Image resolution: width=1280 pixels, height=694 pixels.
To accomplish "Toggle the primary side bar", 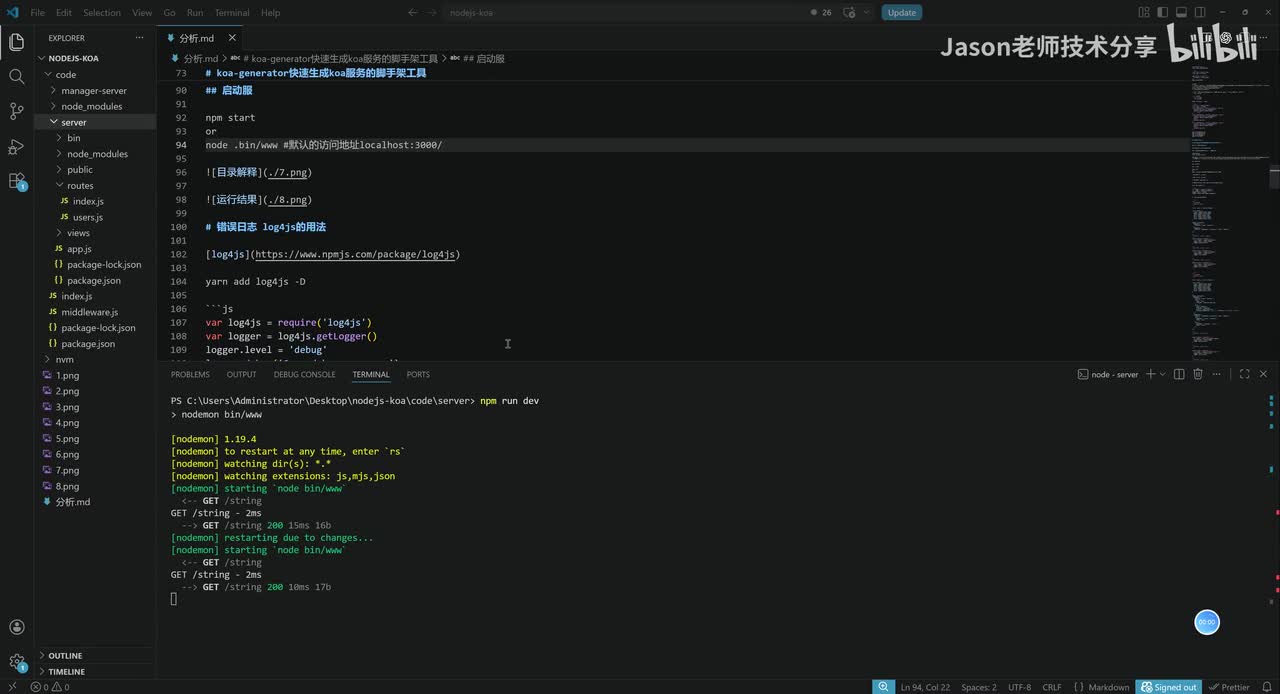I will pos(1163,12).
